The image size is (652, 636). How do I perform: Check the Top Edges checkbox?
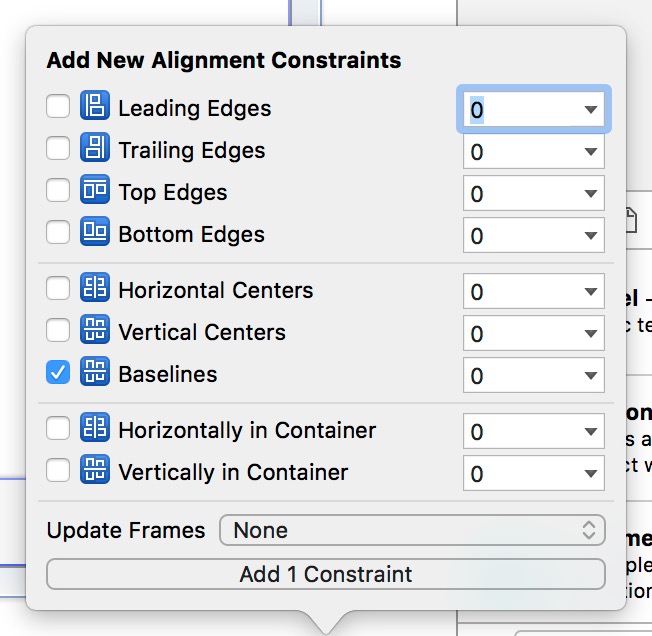tap(58, 192)
